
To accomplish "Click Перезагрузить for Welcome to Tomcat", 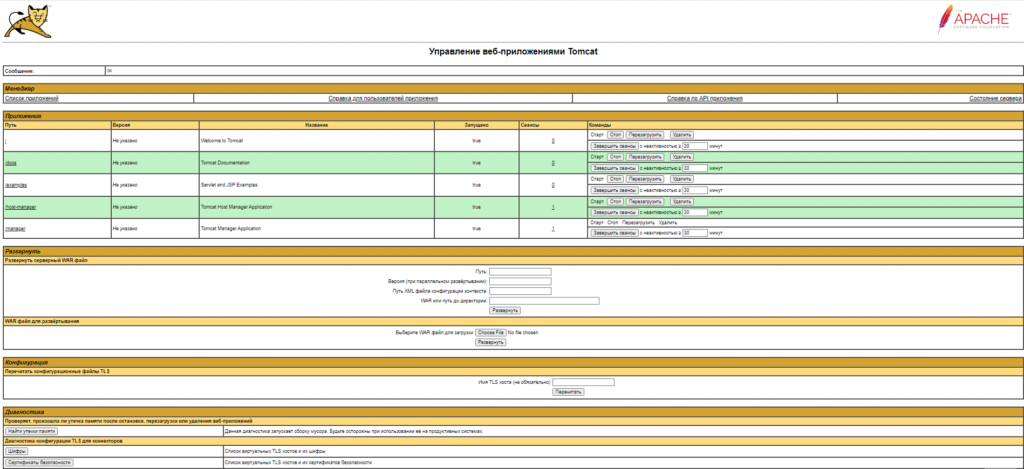I will tap(645, 135).
